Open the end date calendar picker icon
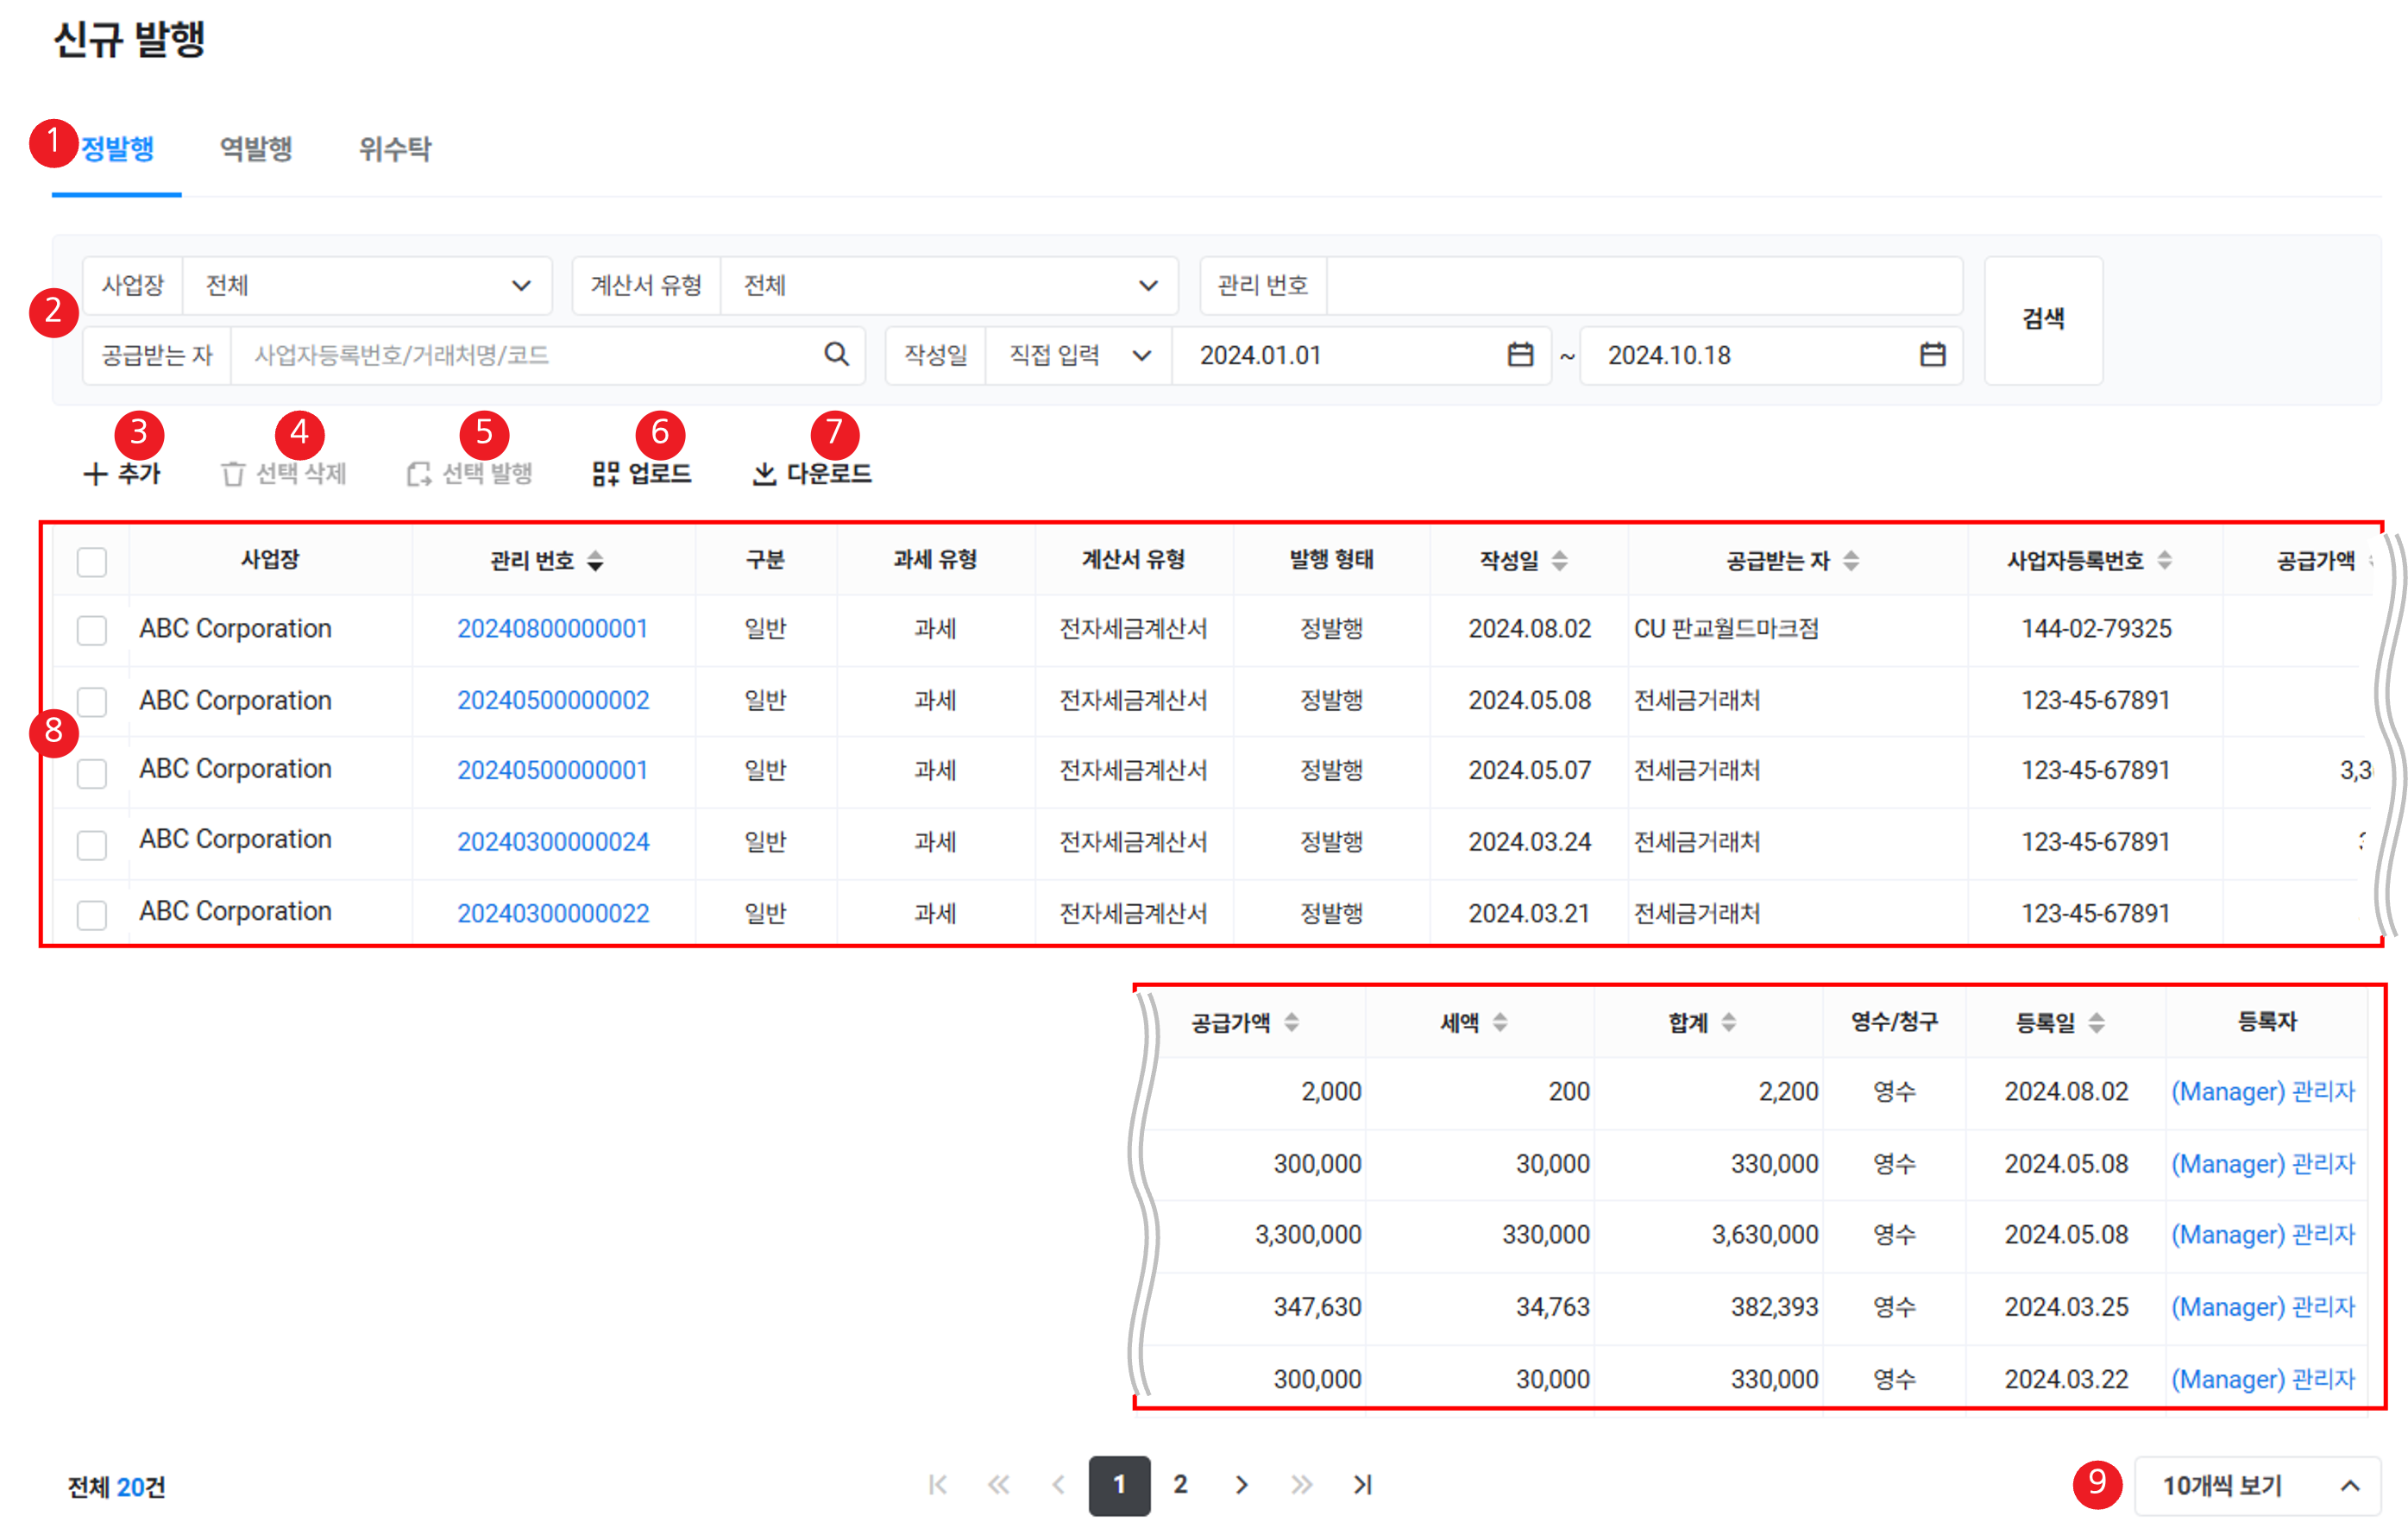Image resolution: width=2408 pixels, height=1522 pixels. [1932, 354]
